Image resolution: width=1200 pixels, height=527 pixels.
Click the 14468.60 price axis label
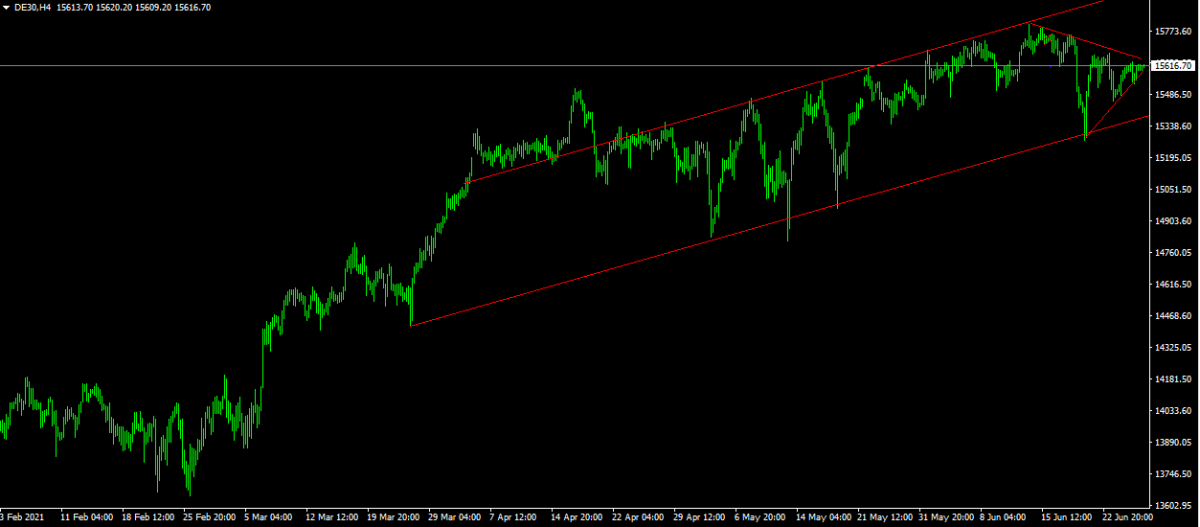[x=1173, y=316]
